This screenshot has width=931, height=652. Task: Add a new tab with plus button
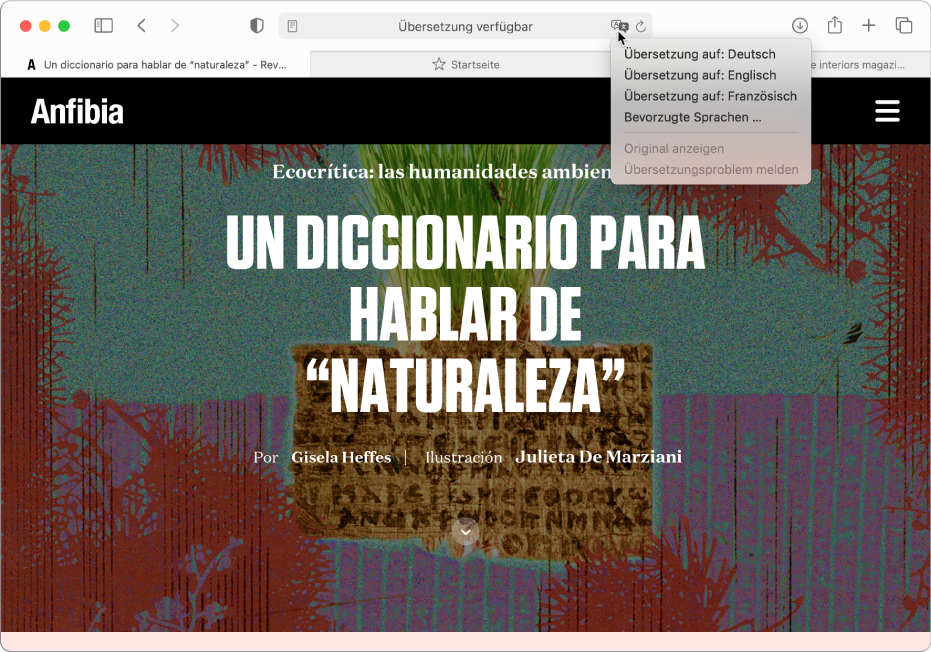tap(869, 26)
